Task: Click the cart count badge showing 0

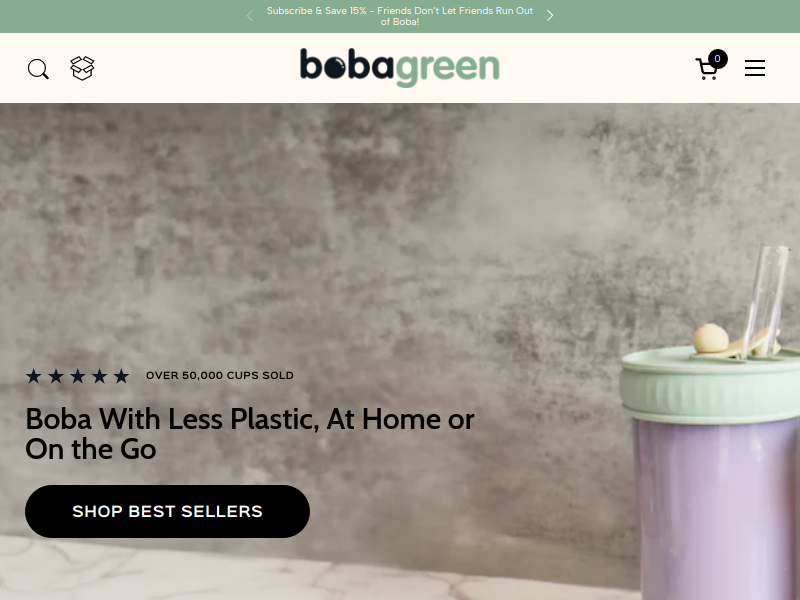Action: click(x=717, y=59)
